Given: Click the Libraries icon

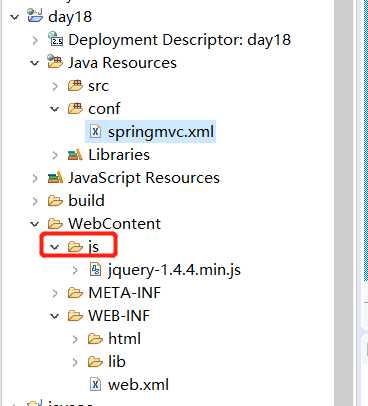Looking at the screenshot, I should click(x=75, y=155).
